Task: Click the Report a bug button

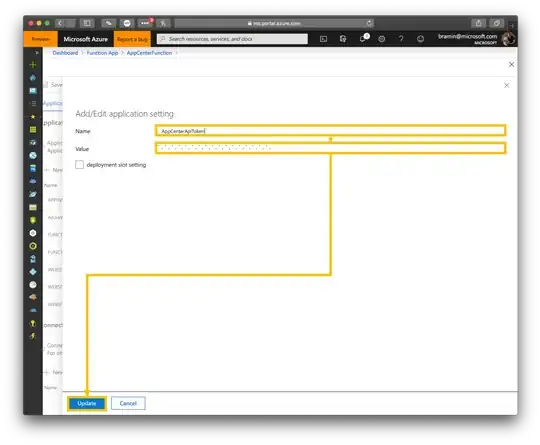Action: tap(132, 39)
